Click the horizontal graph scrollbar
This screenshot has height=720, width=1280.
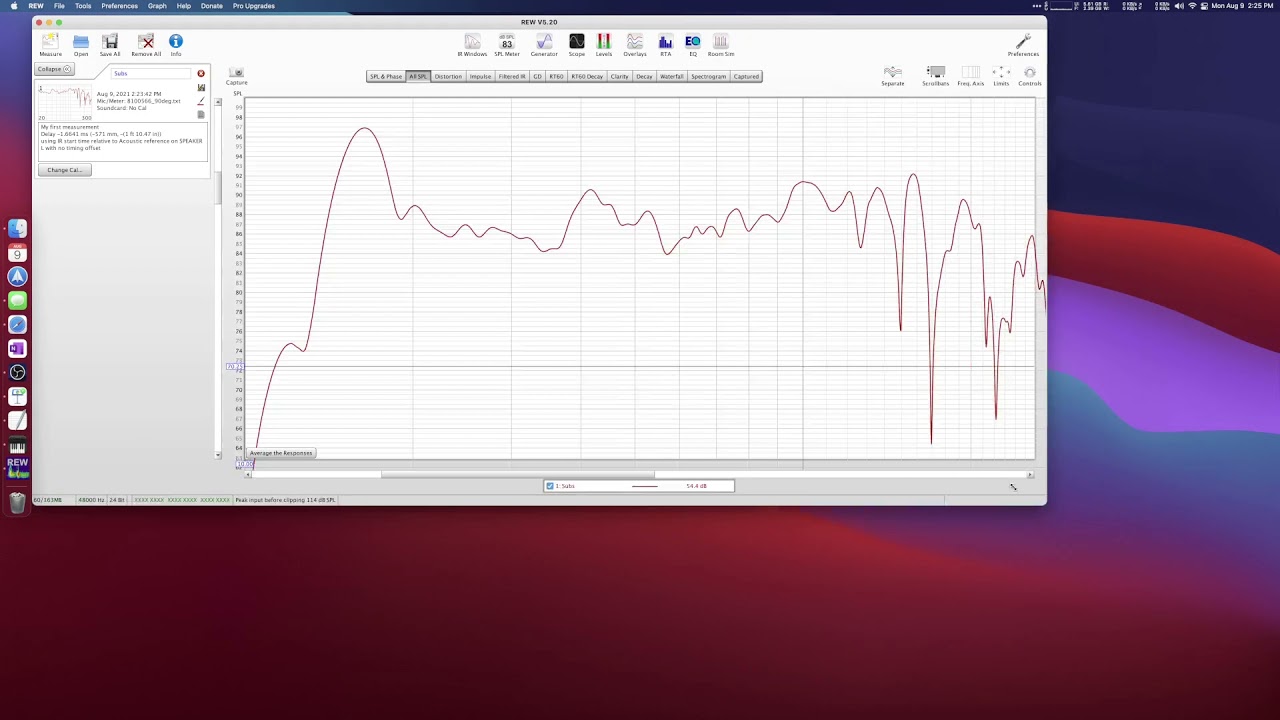click(518, 475)
